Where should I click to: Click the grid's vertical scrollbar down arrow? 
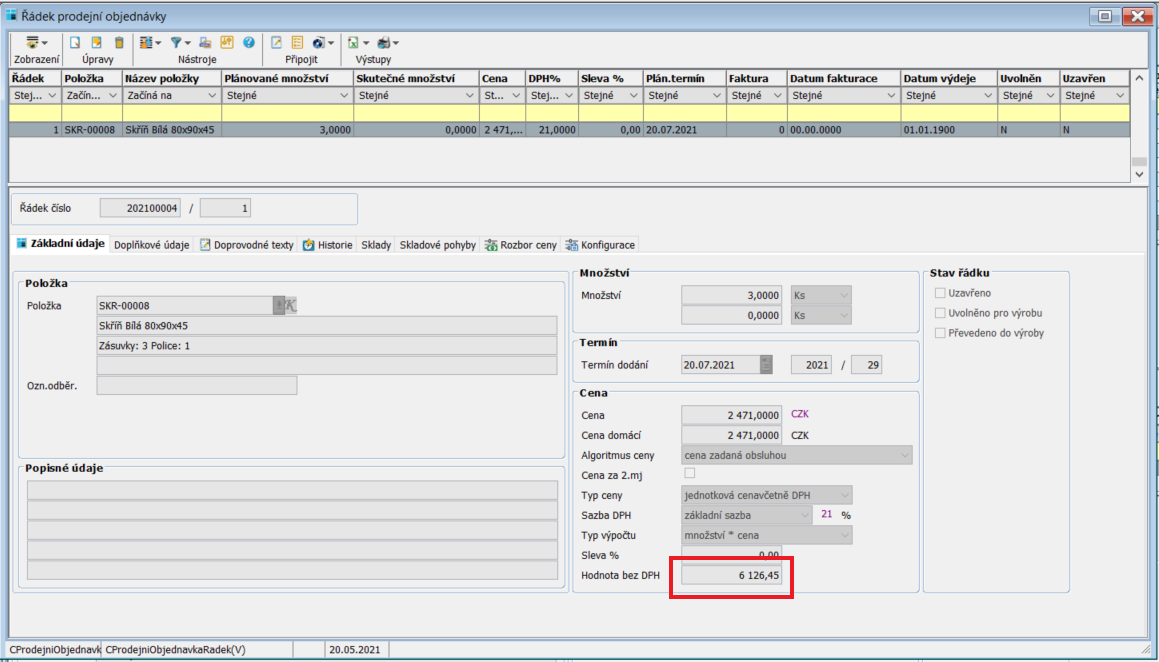(1139, 174)
